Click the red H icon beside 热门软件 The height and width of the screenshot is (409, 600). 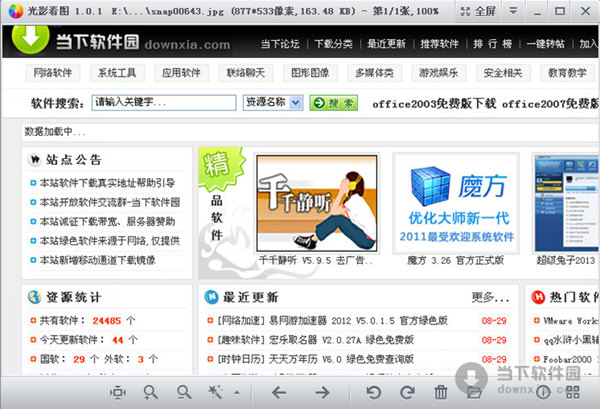coord(538,297)
